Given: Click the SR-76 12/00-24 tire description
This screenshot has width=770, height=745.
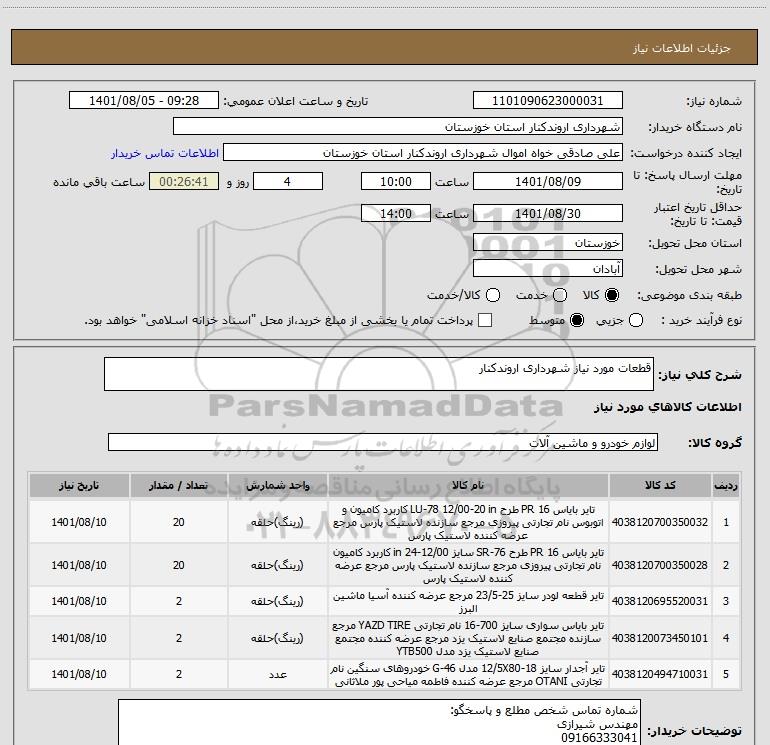Looking at the screenshot, I should [468, 565].
